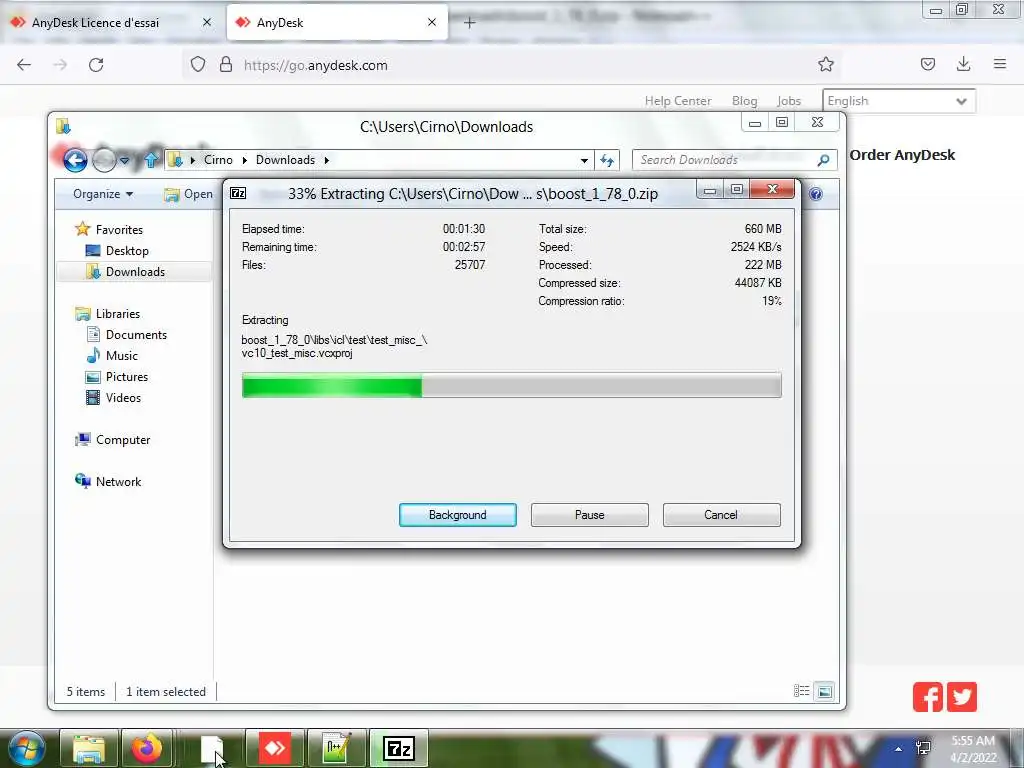Open Music library
The image size is (1024, 768).
112,355
